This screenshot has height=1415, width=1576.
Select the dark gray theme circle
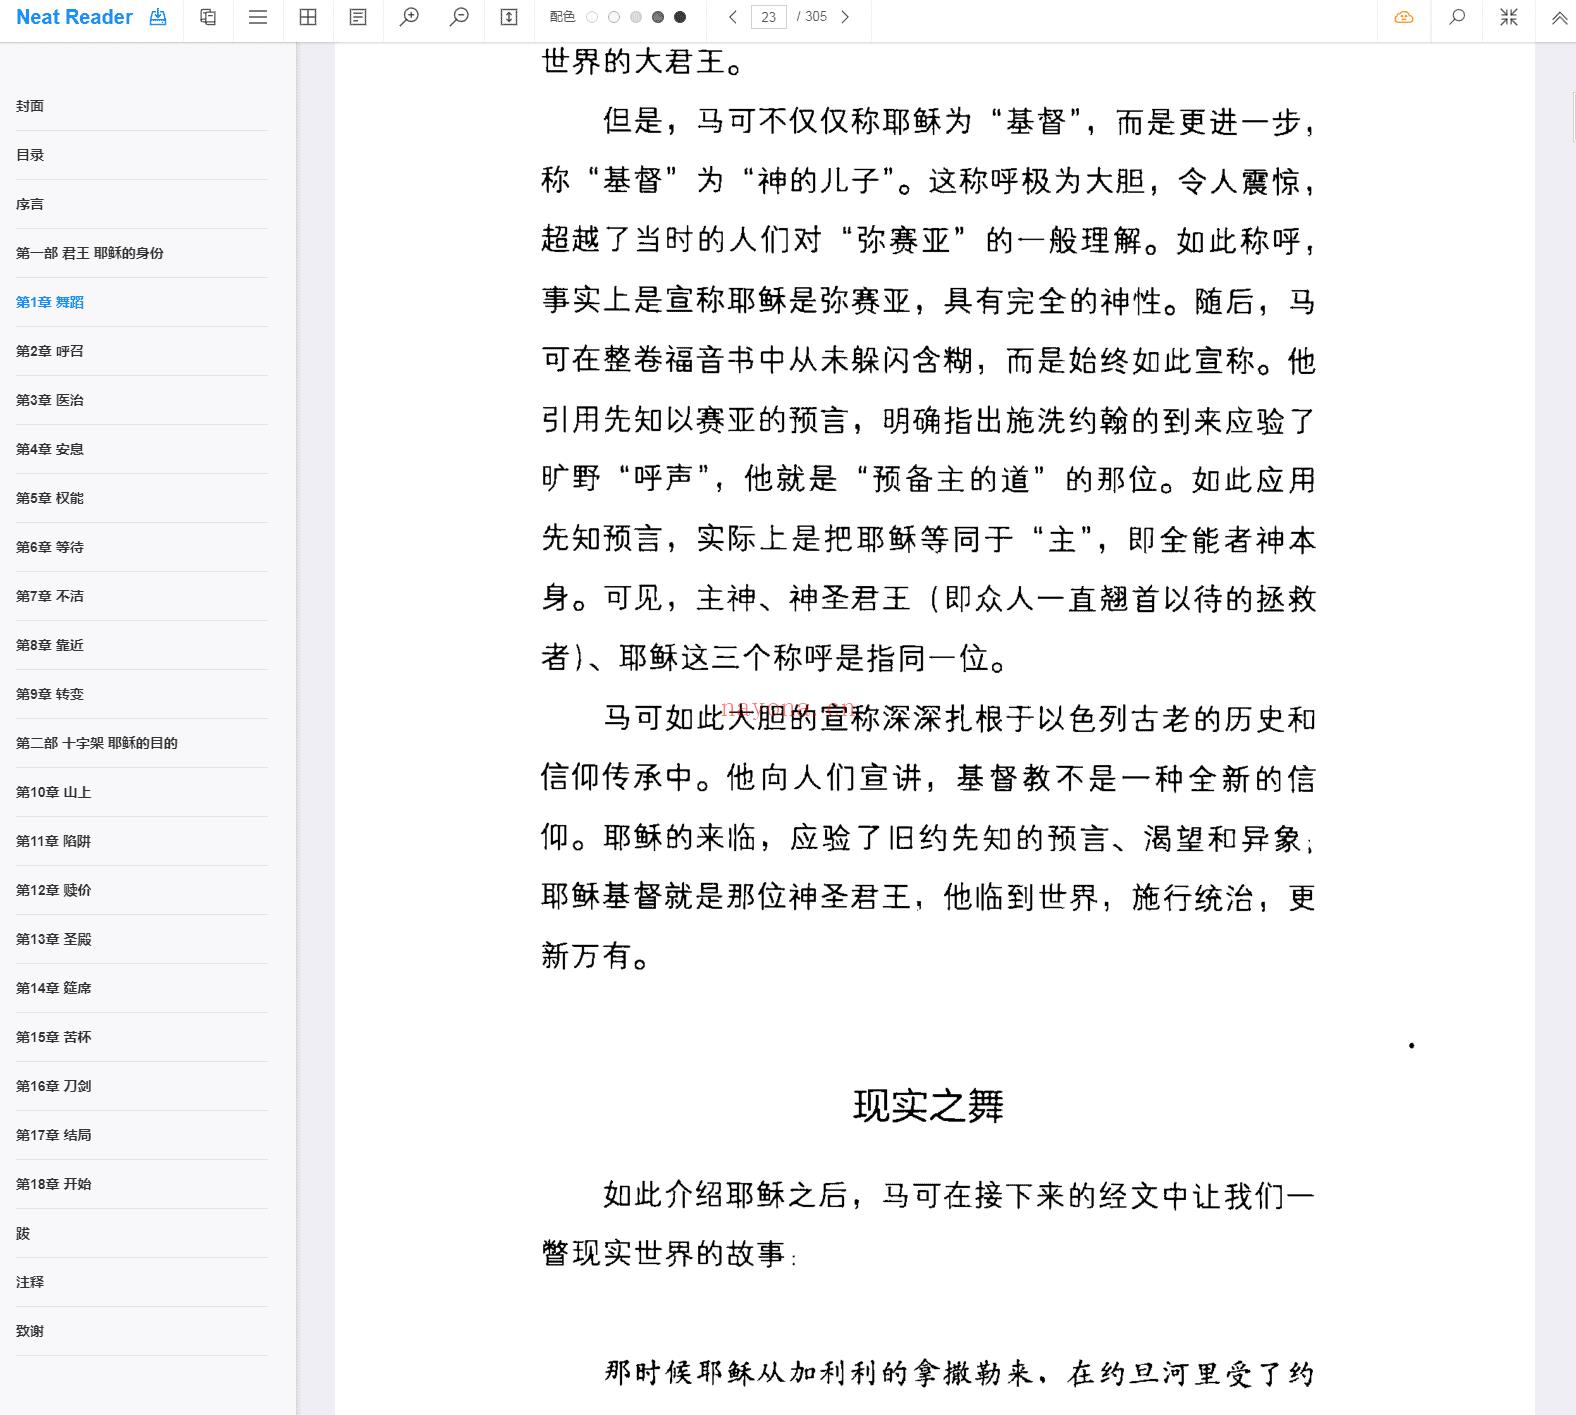658,17
